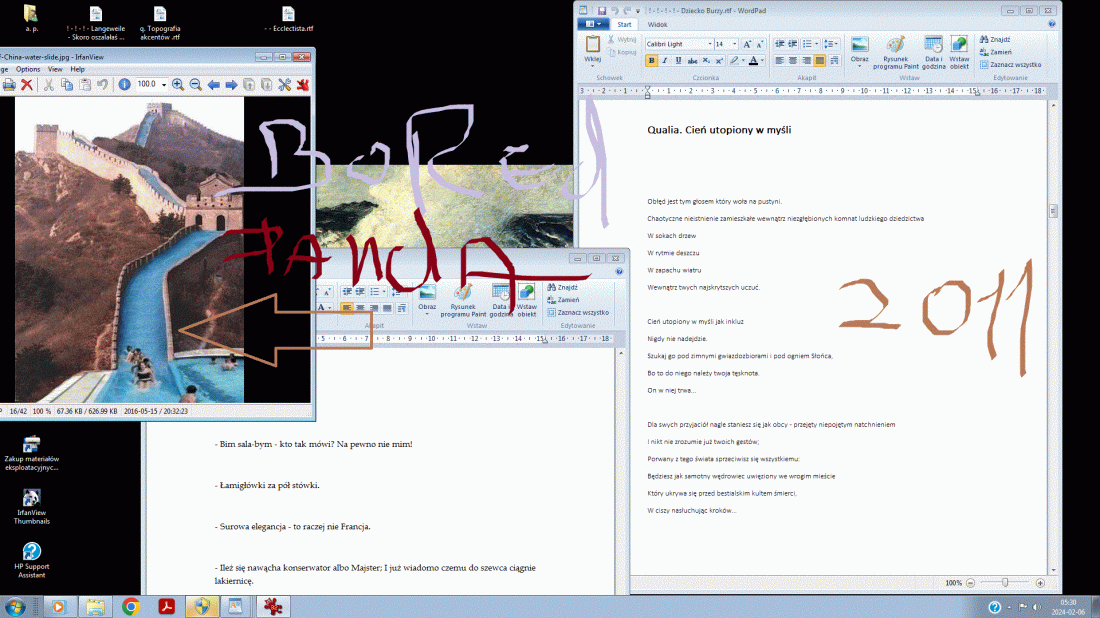Viewport: 1100px width, 618px height.
Task: Delete the image using the red X icon
Action: coord(27,85)
